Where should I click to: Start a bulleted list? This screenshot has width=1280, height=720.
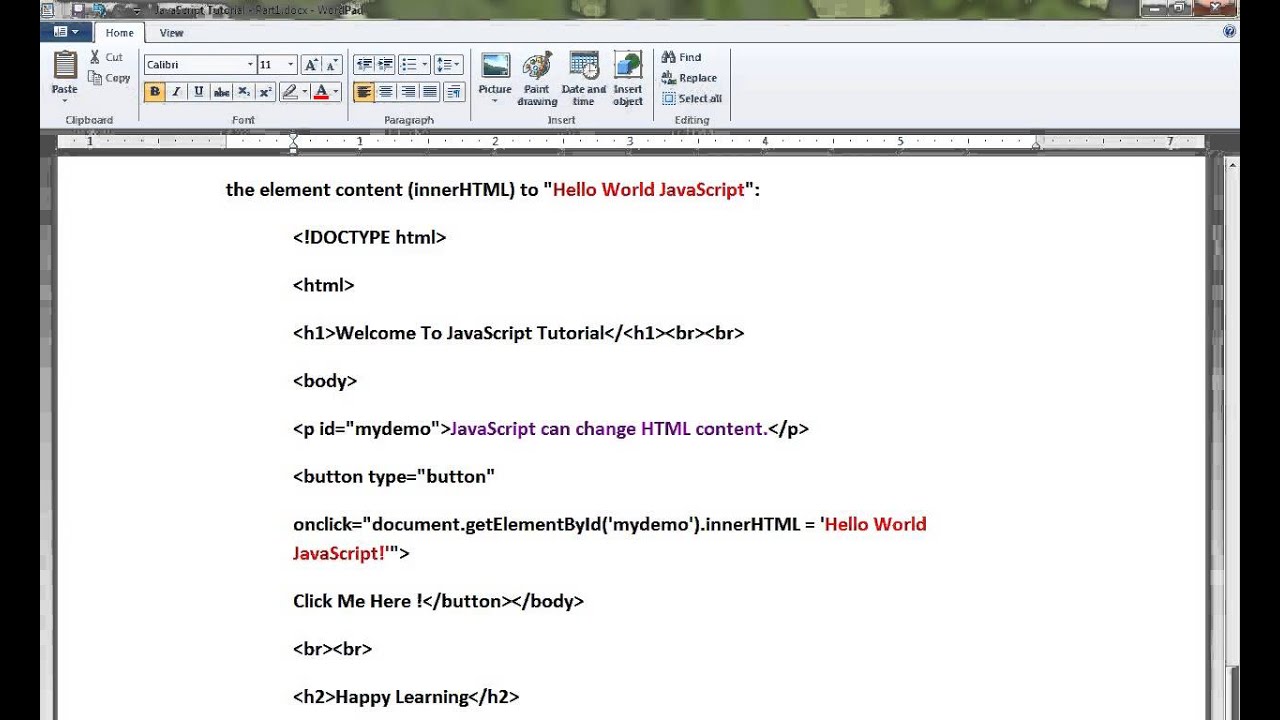pyautogui.click(x=408, y=65)
